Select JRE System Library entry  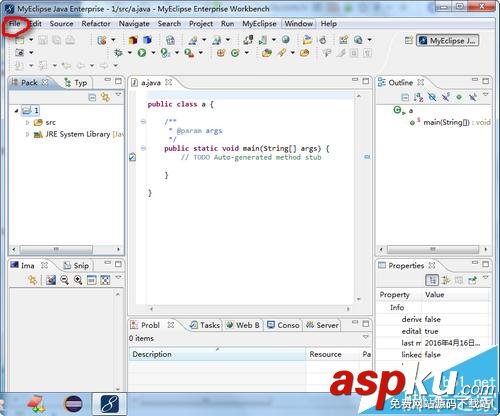click(x=79, y=134)
